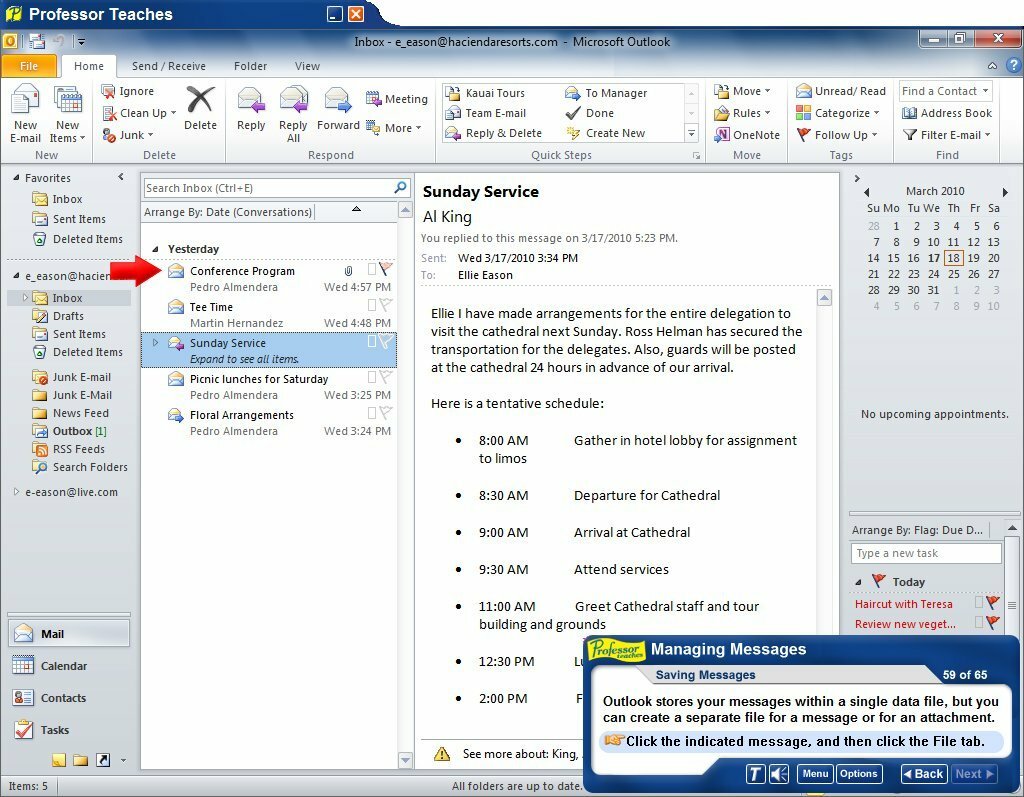
Task: Toggle the flag on Tee Time message
Action: [x=386, y=304]
